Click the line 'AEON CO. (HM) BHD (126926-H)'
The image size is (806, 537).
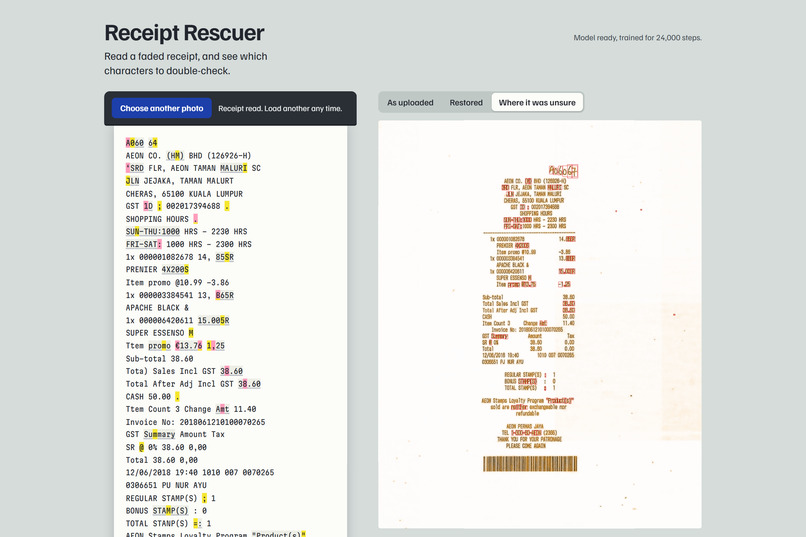[188, 155]
